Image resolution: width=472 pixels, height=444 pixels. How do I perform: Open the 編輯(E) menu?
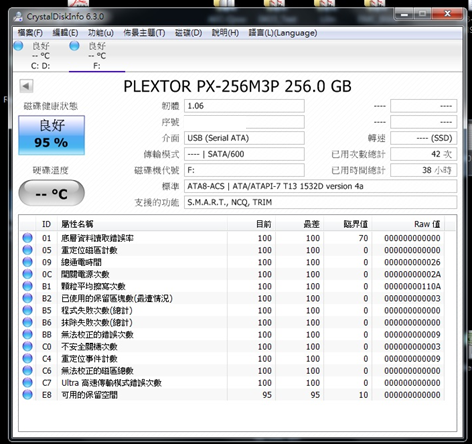pyautogui.click(x=65, y=33)
